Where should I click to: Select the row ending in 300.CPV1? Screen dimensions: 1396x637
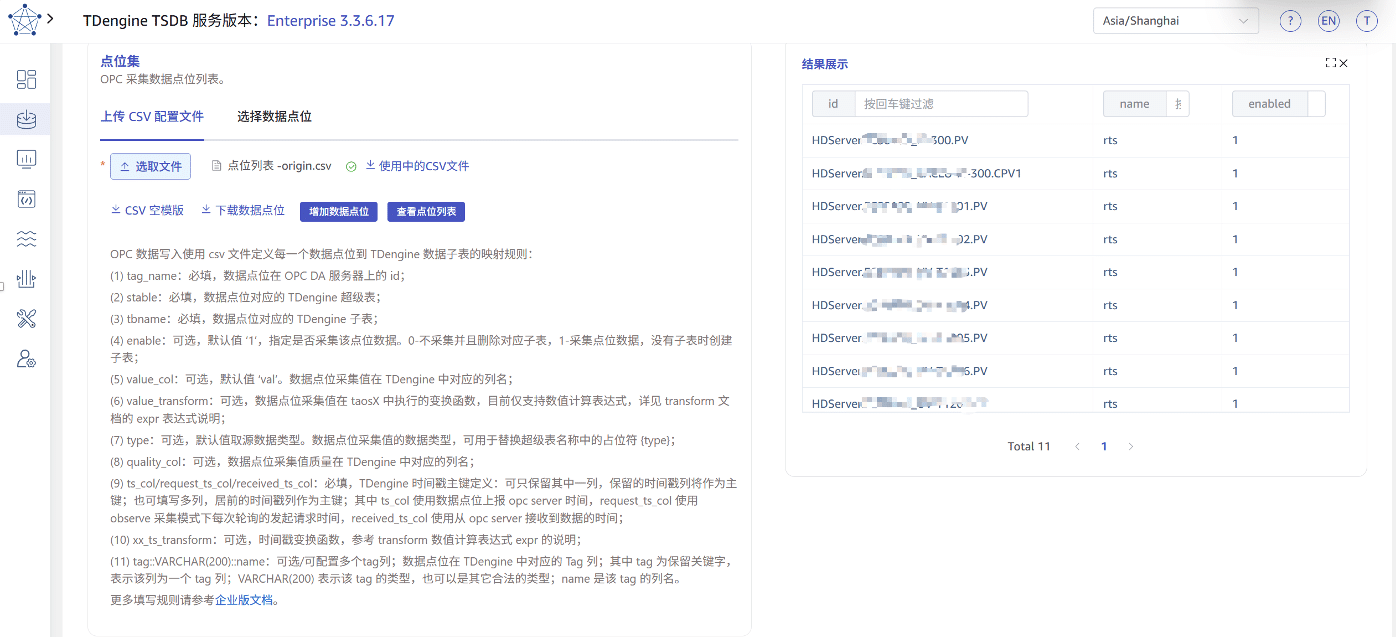click(x=1075, y=173)
